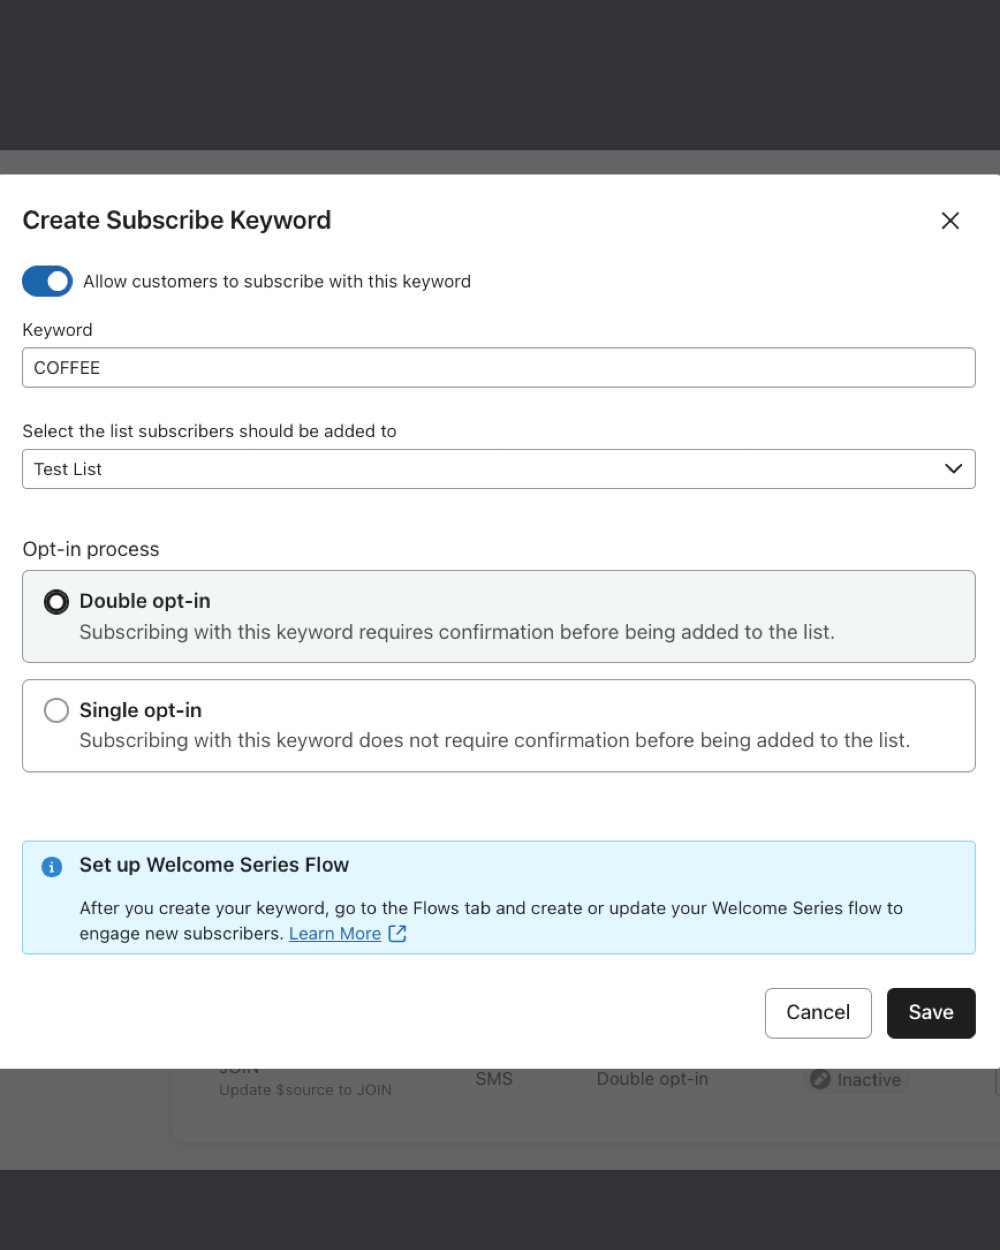
Task: Click the 'Select the list subscribers' field label
Action: (209, 431)
